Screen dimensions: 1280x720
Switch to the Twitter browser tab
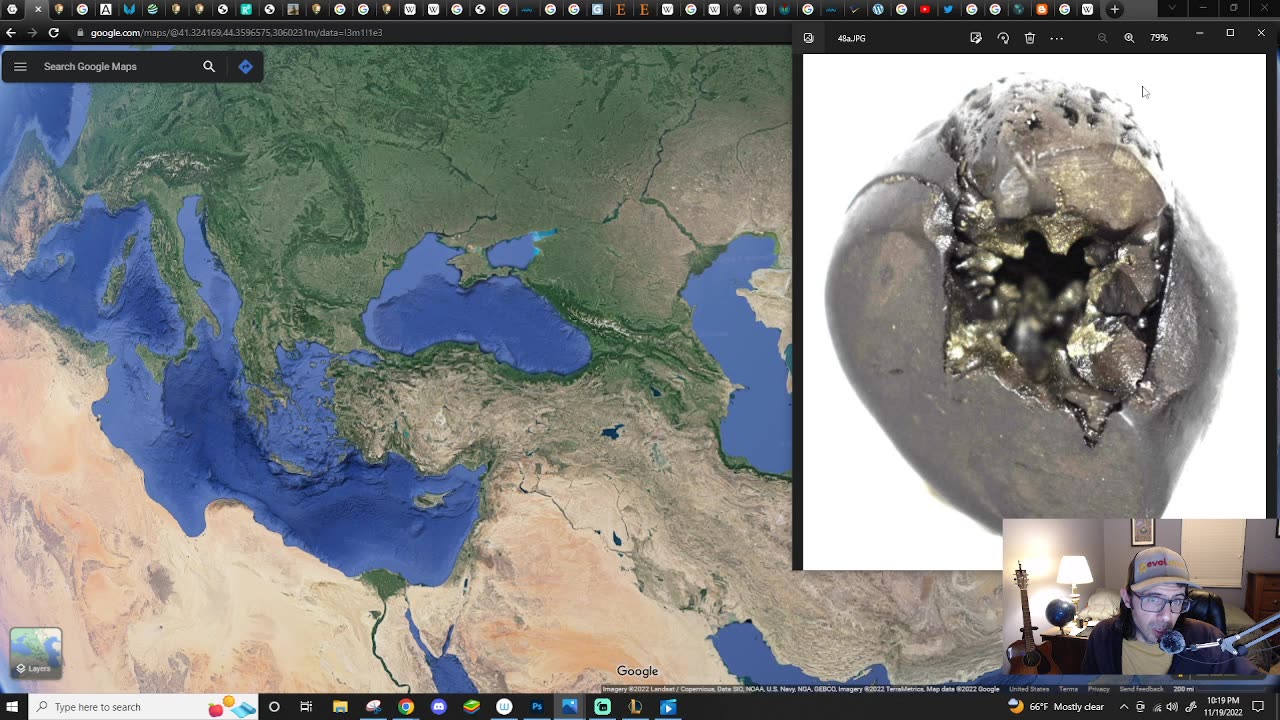pos(948,9)
